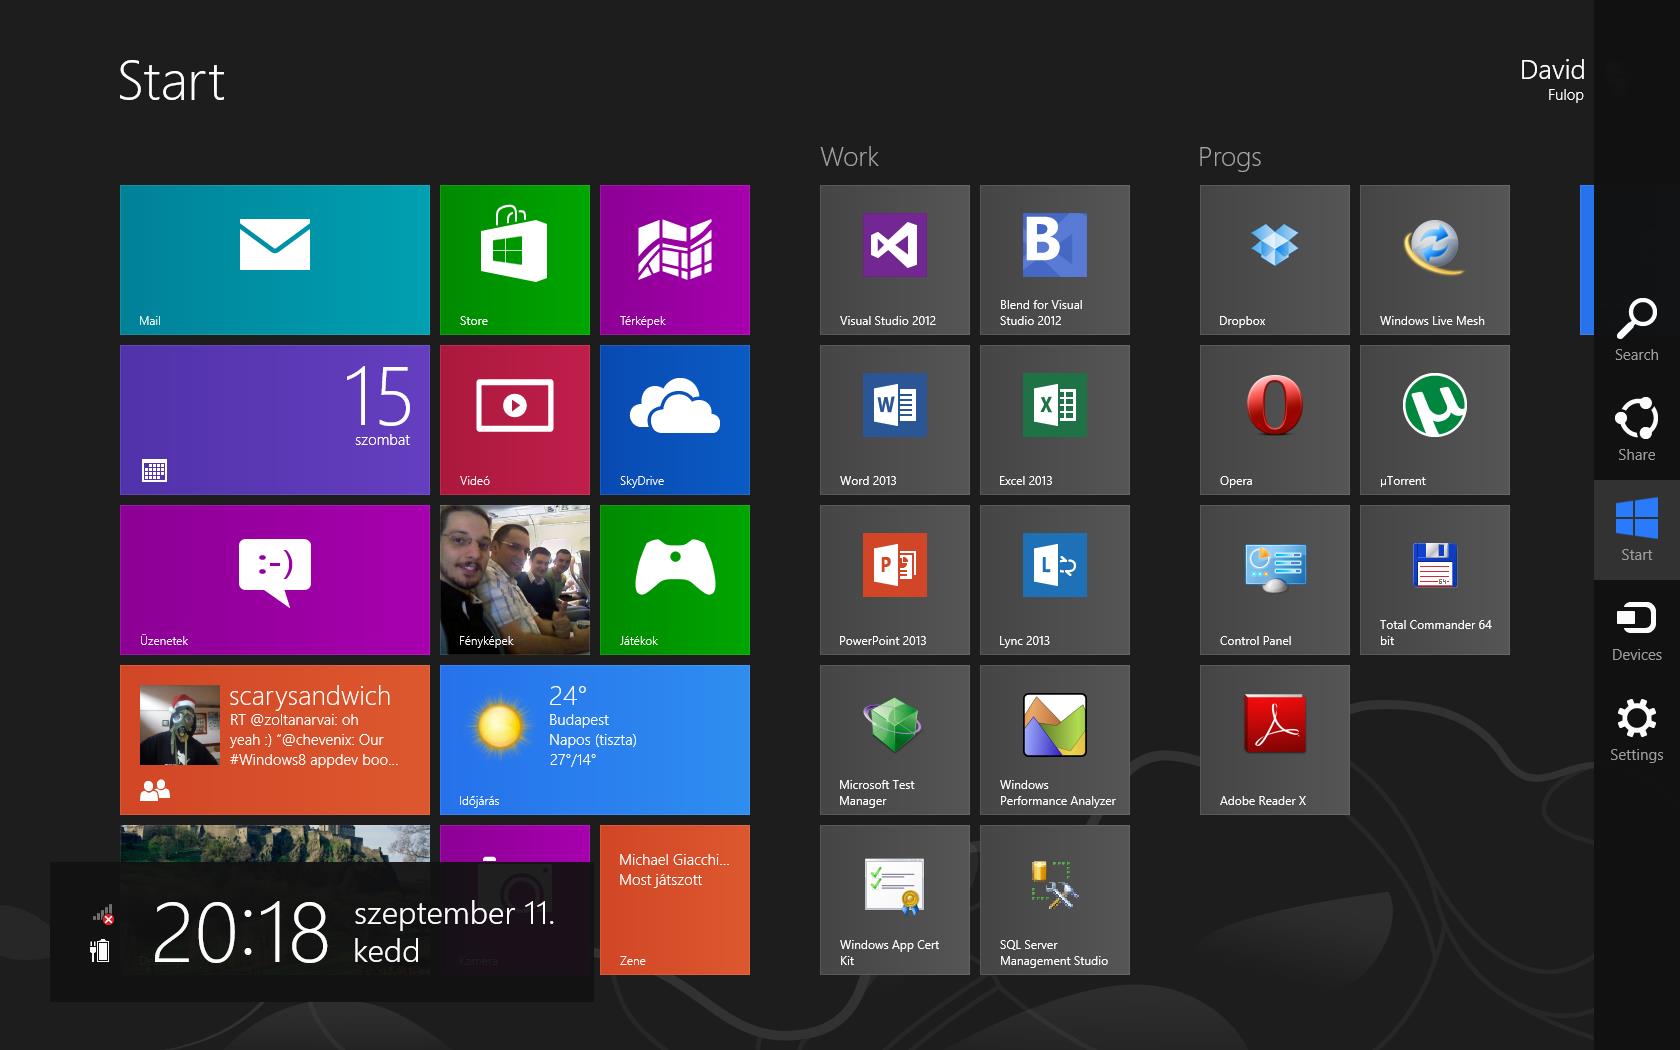Open Control Panel tile
Image resolution: width=1680 pixels, height=1050 pixels.
(1275, 580)
